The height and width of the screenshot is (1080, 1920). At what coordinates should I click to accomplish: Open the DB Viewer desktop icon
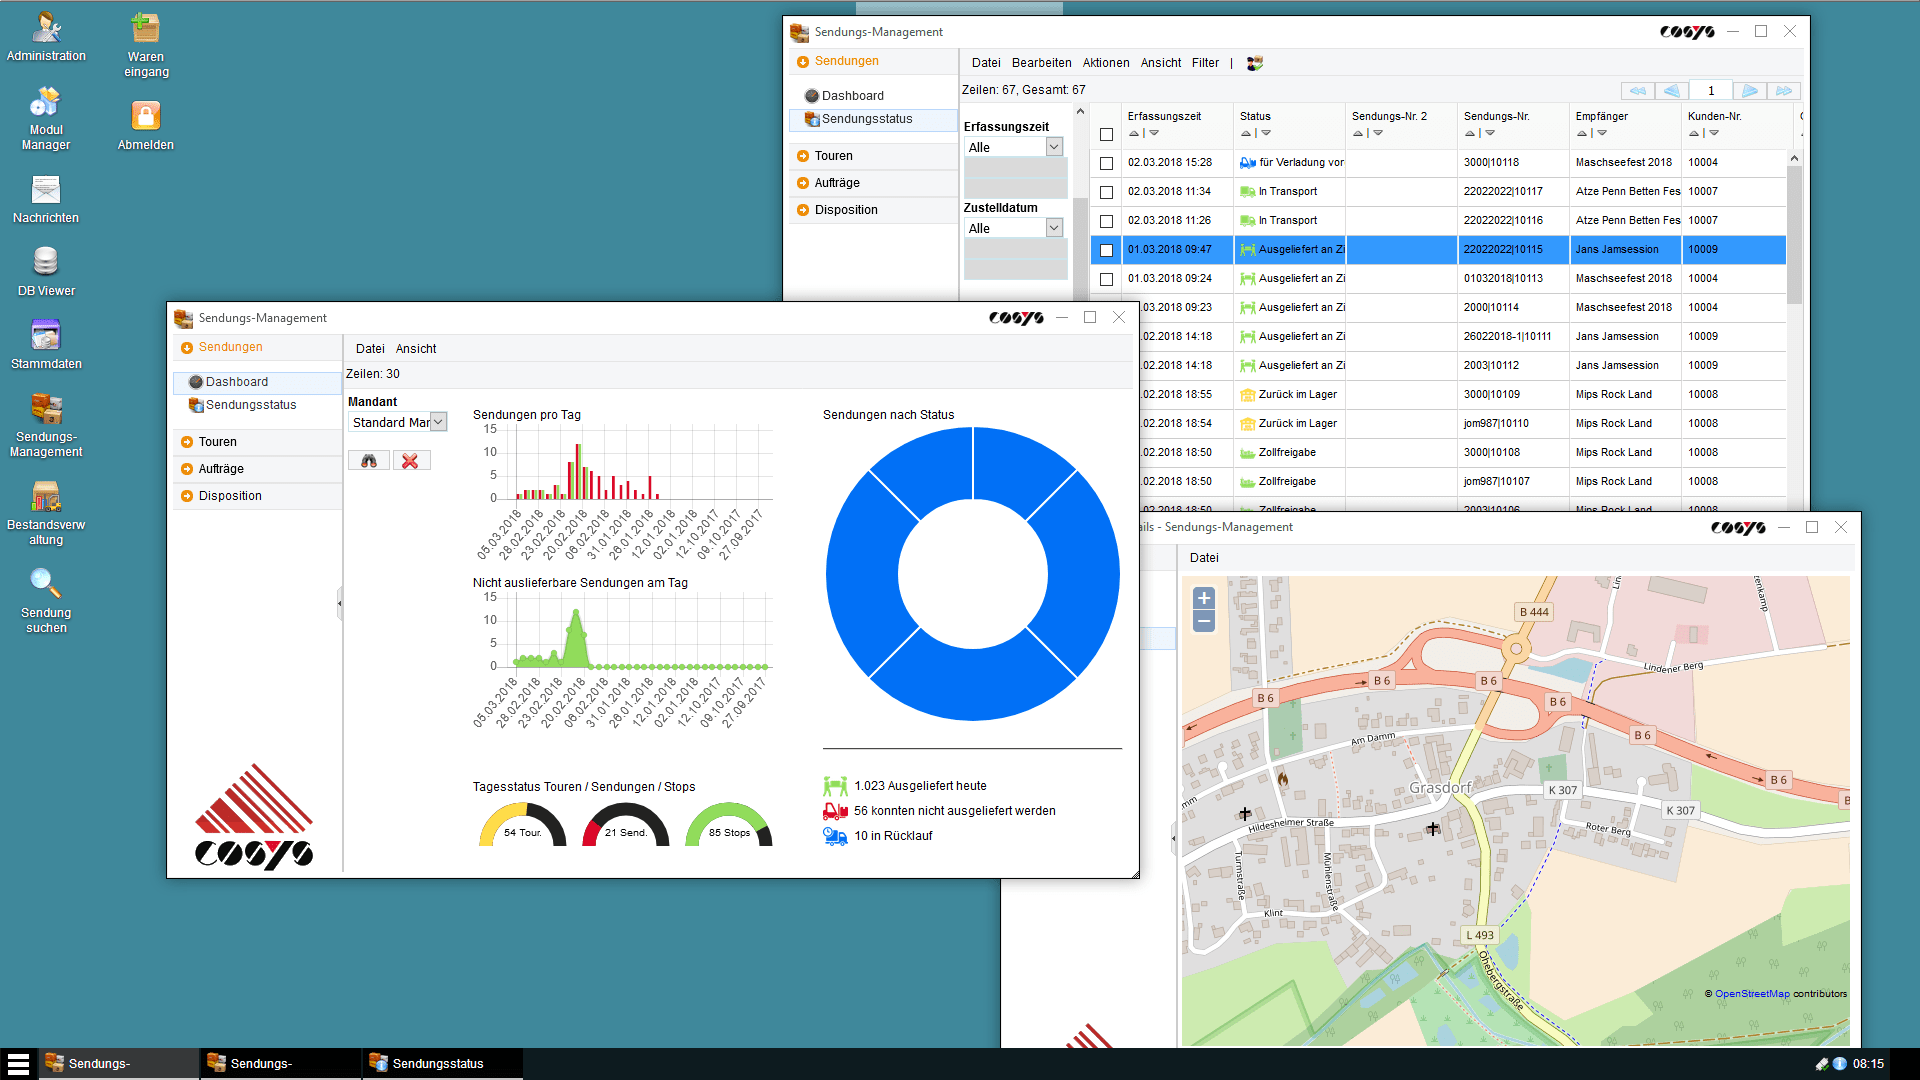point(45,263)
